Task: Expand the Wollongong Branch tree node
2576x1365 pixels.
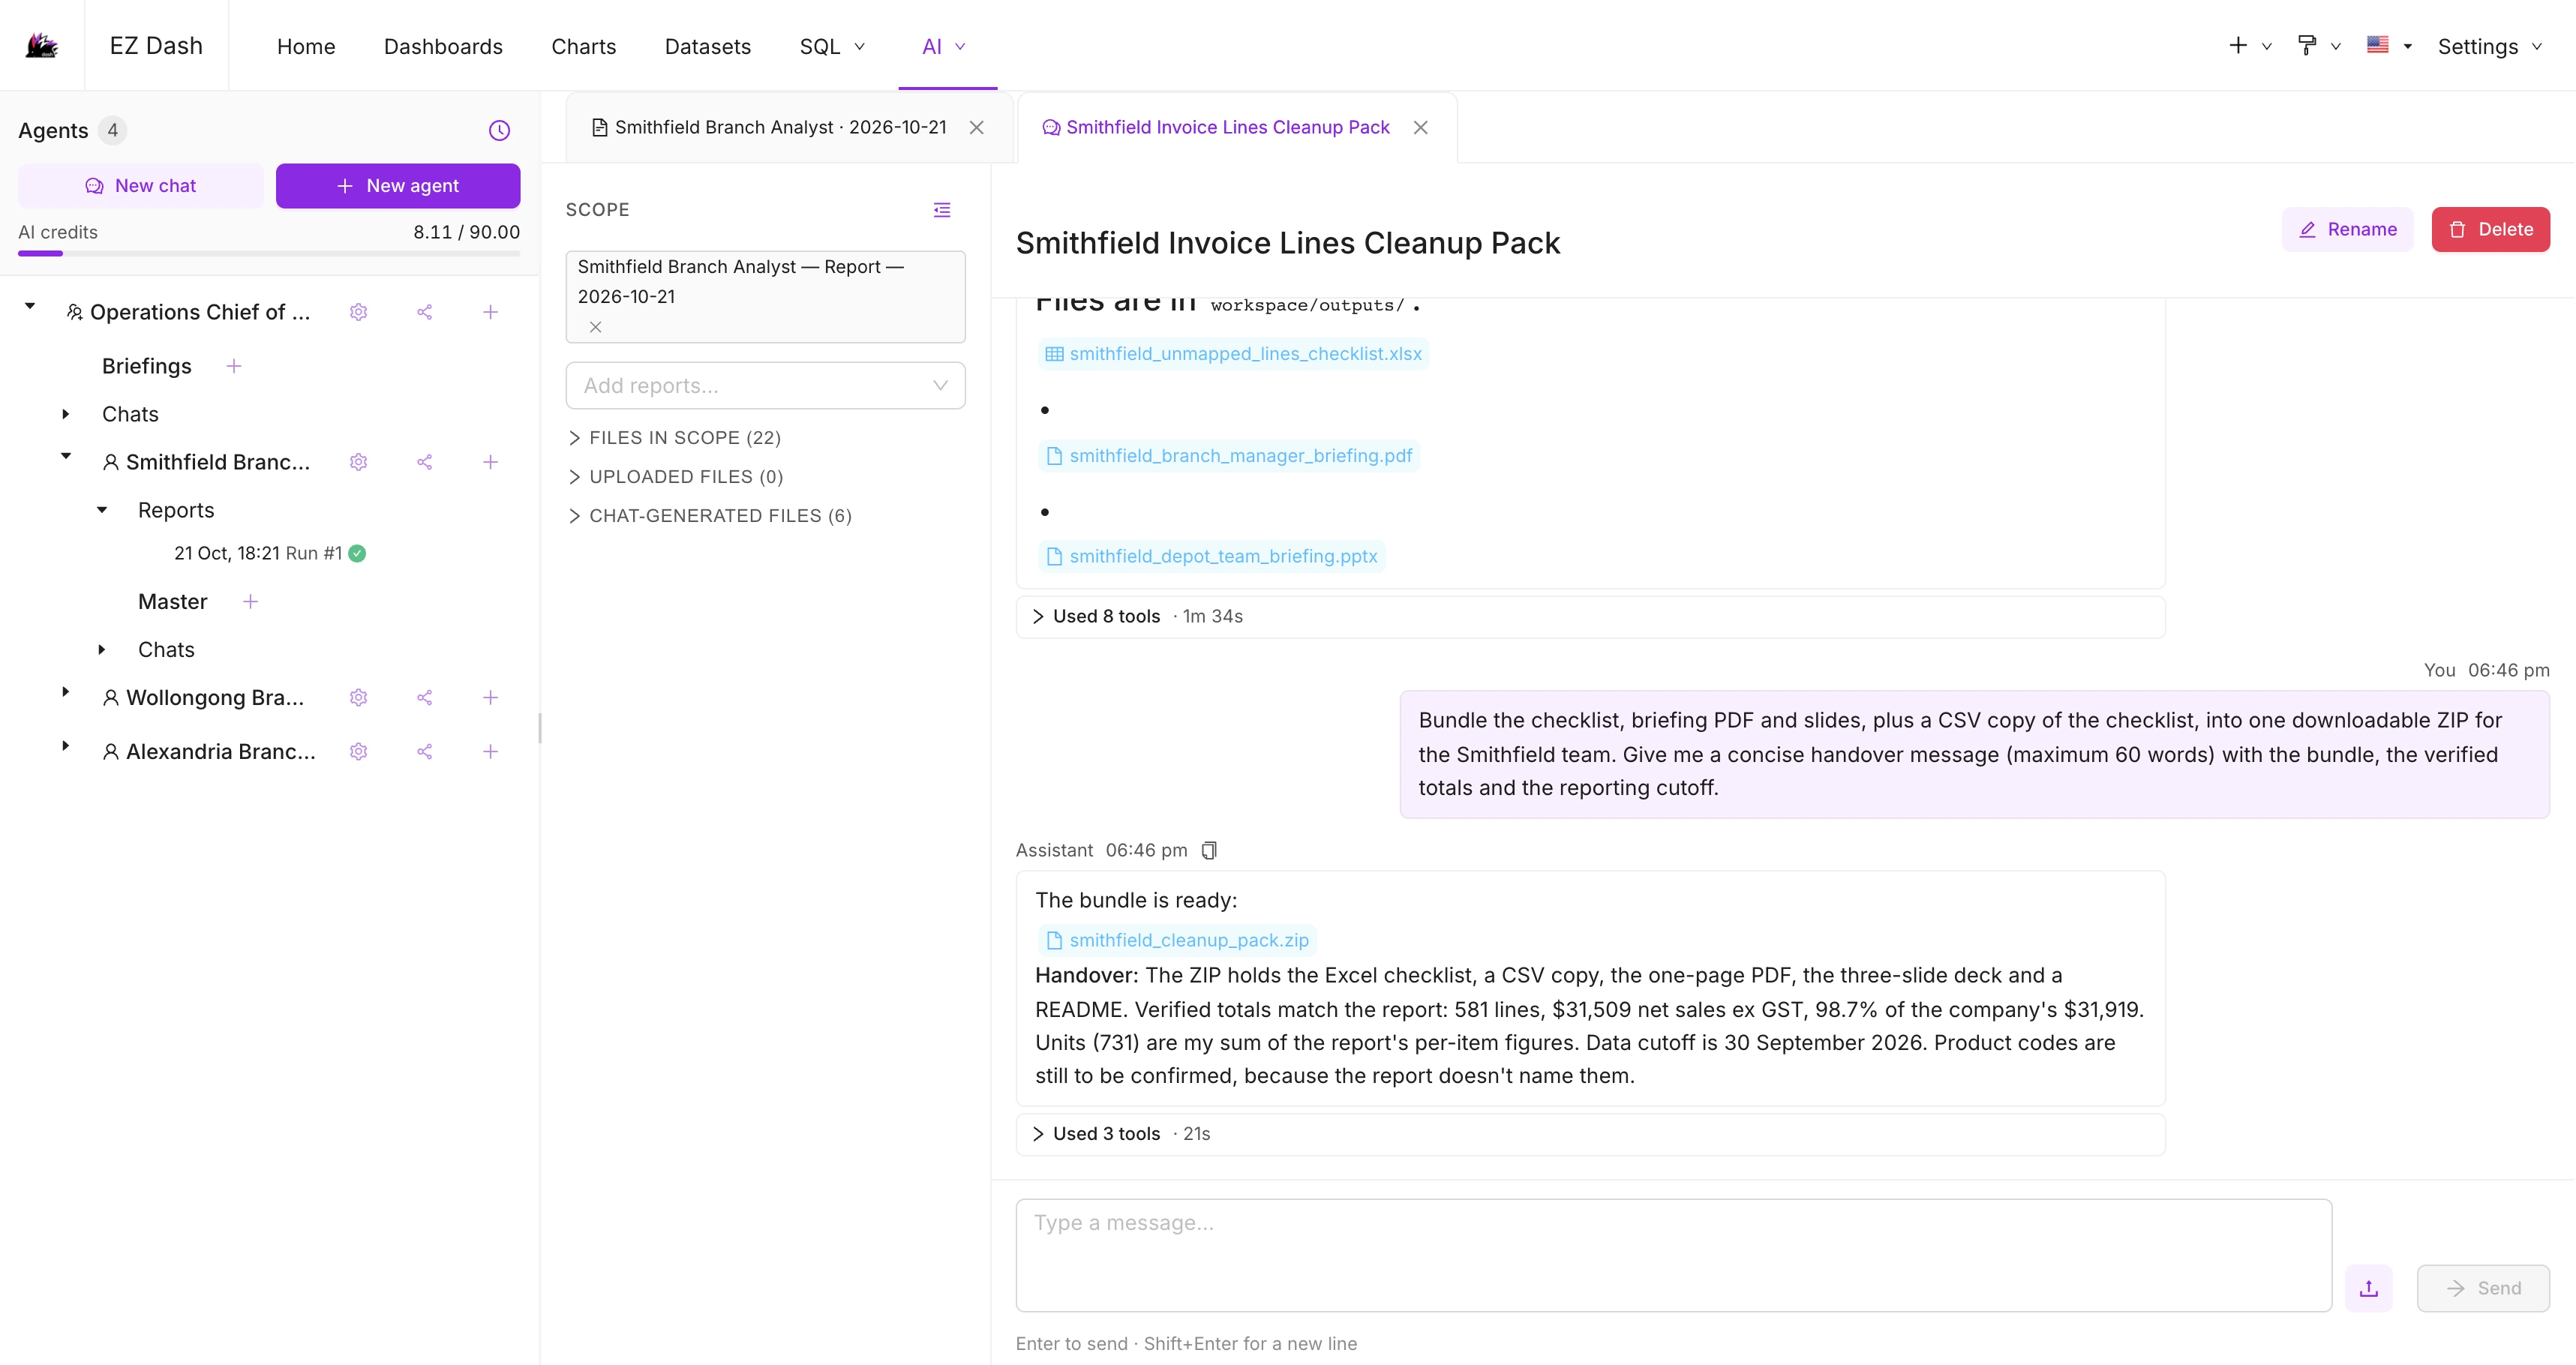Action: click(66, 691)
